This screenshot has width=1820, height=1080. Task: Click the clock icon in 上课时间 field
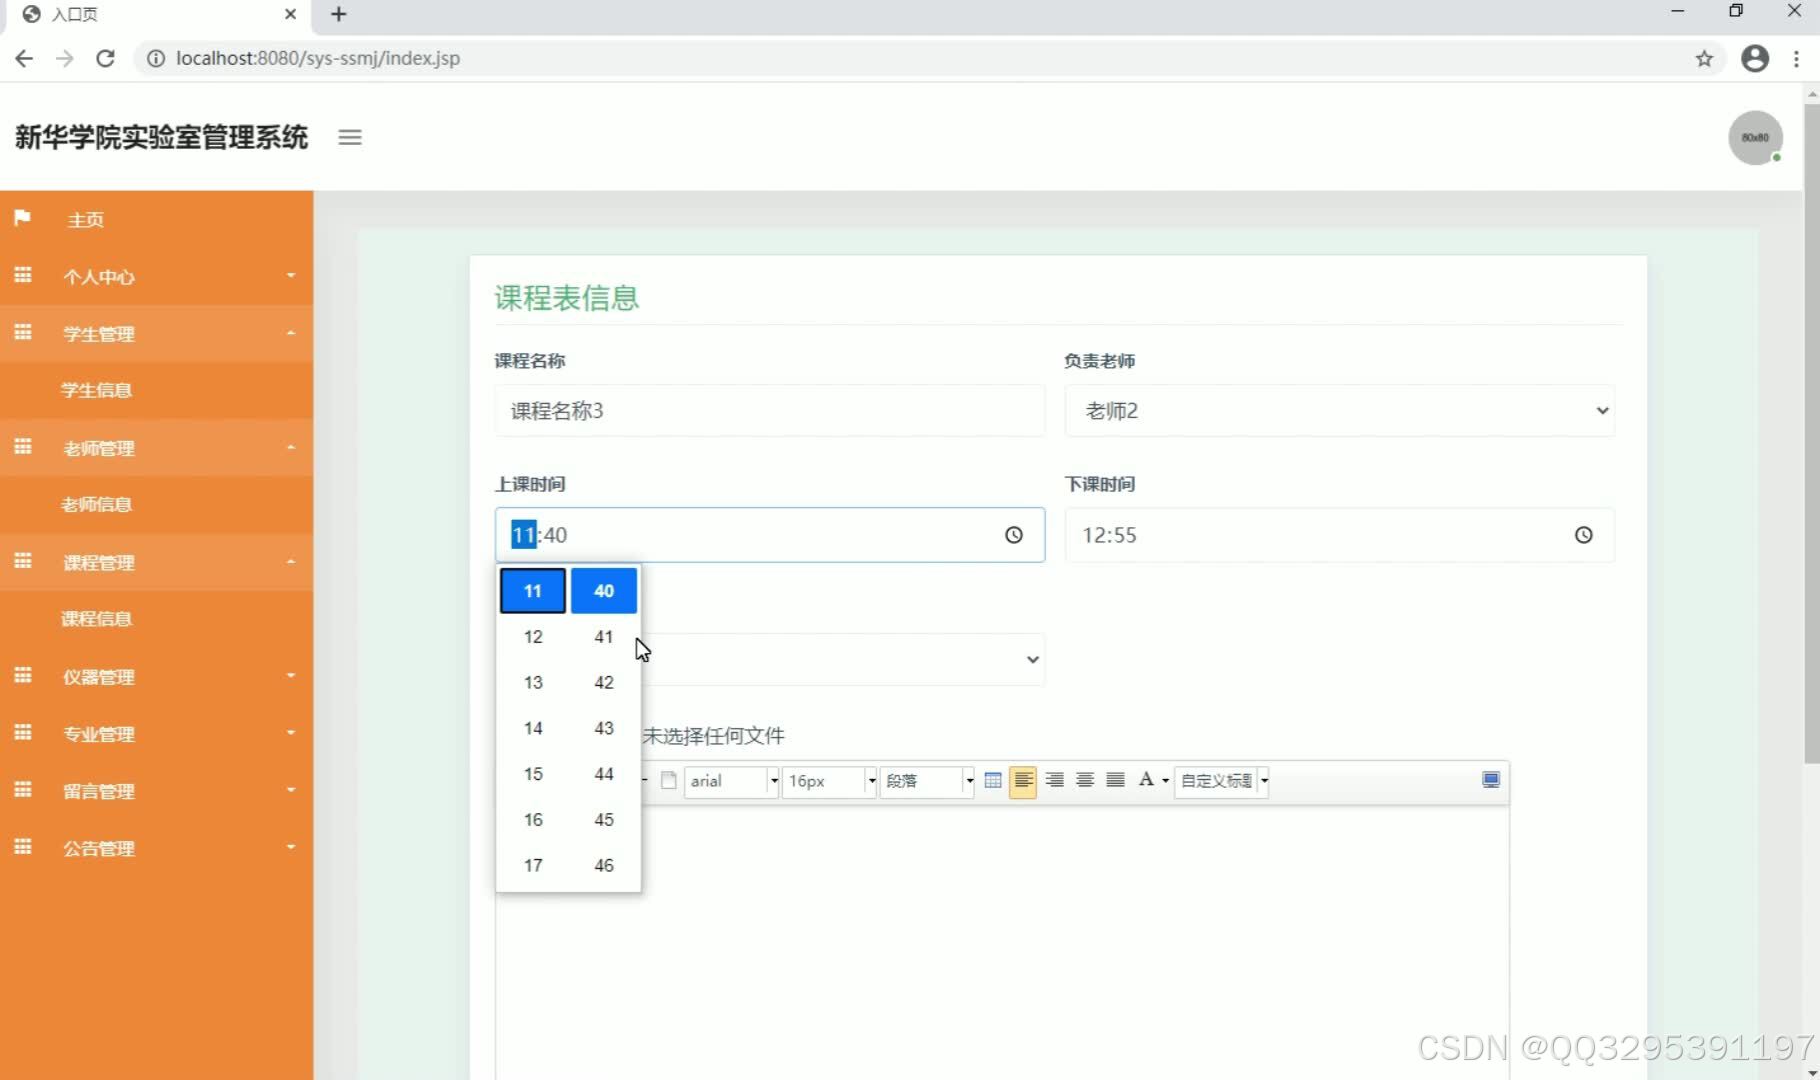[1014, 535]
